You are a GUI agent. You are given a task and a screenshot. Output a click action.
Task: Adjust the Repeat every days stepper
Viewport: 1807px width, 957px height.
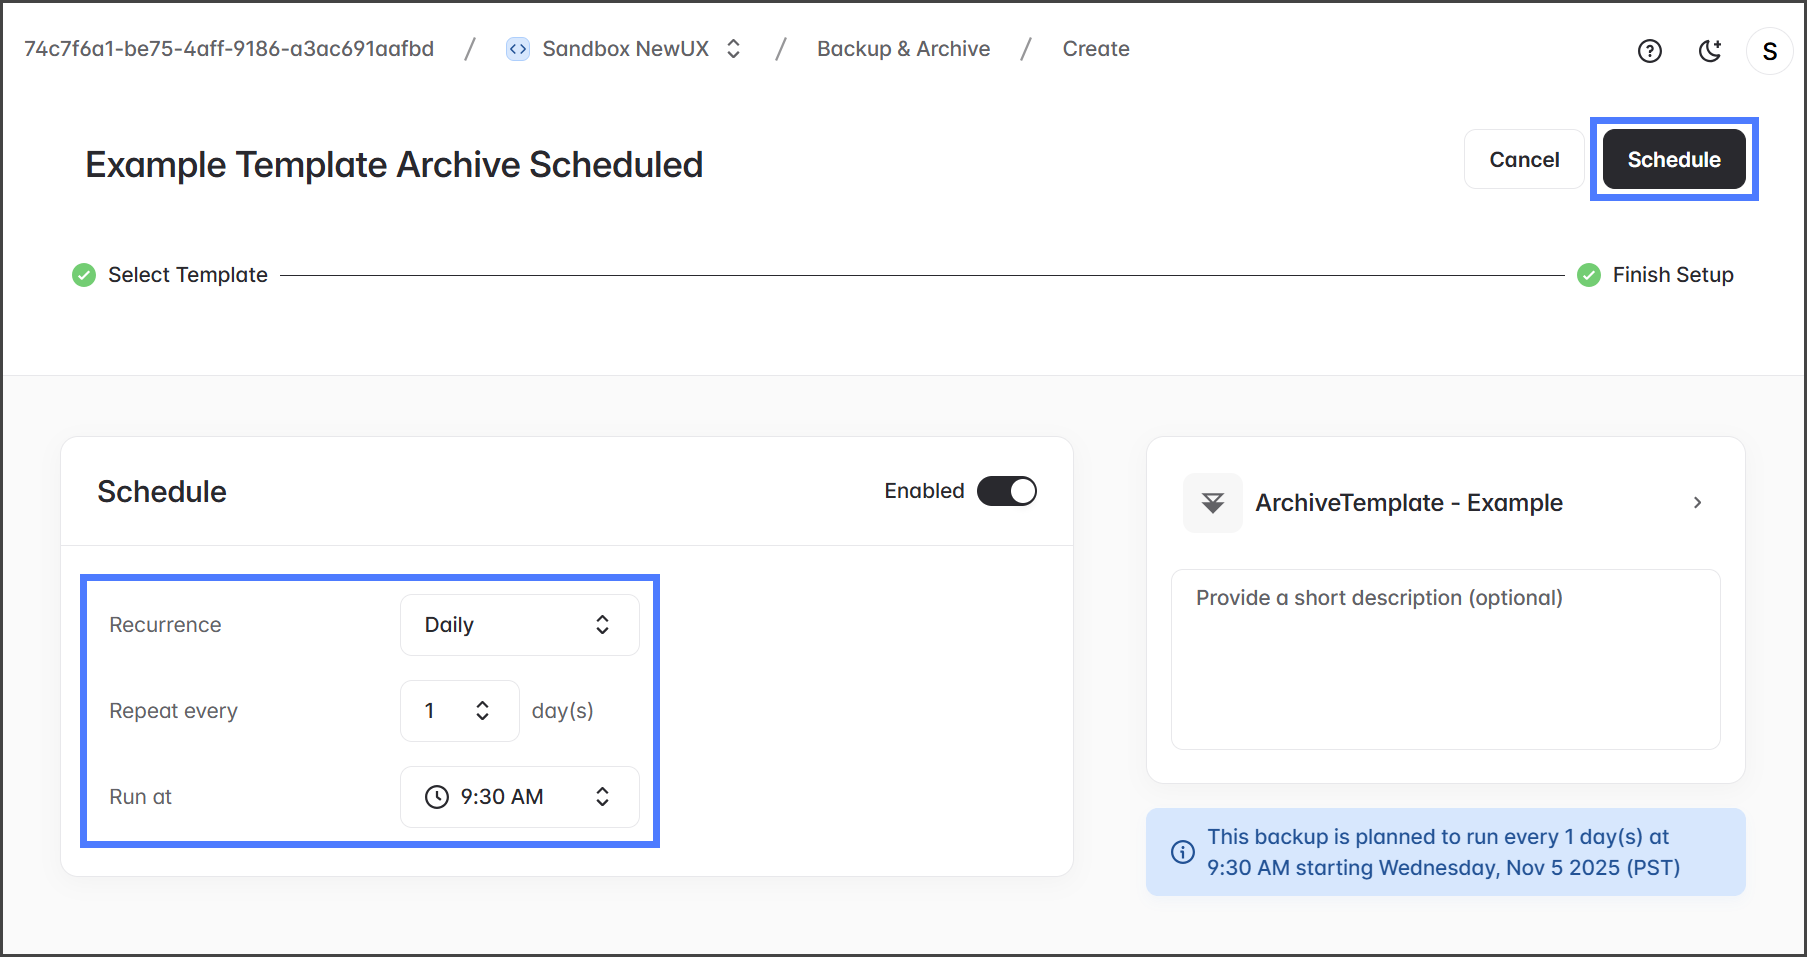(482, 711)
